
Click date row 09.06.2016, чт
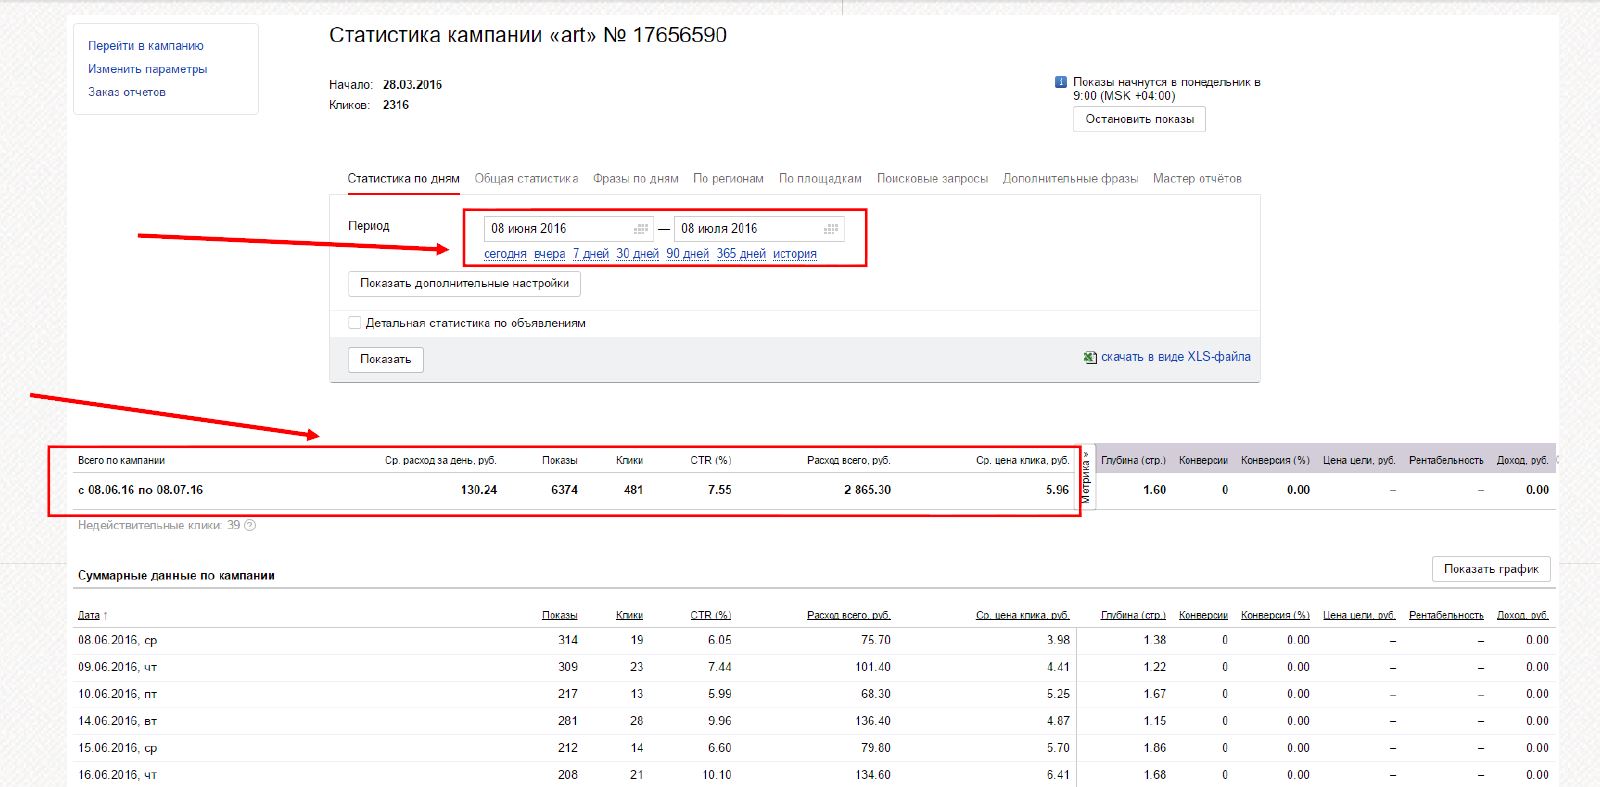click(118, 668)
